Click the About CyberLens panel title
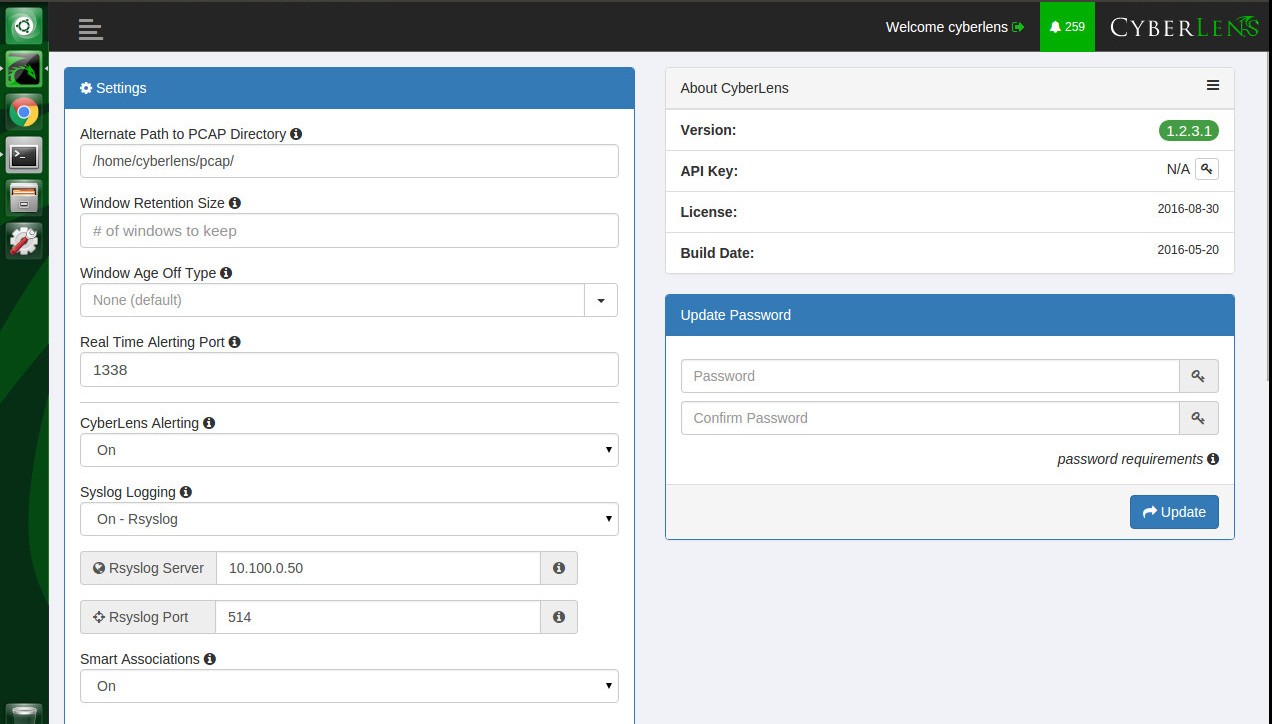Image resolution: width=1272 pixels, height=724 pixels. (x=734, y=88)
